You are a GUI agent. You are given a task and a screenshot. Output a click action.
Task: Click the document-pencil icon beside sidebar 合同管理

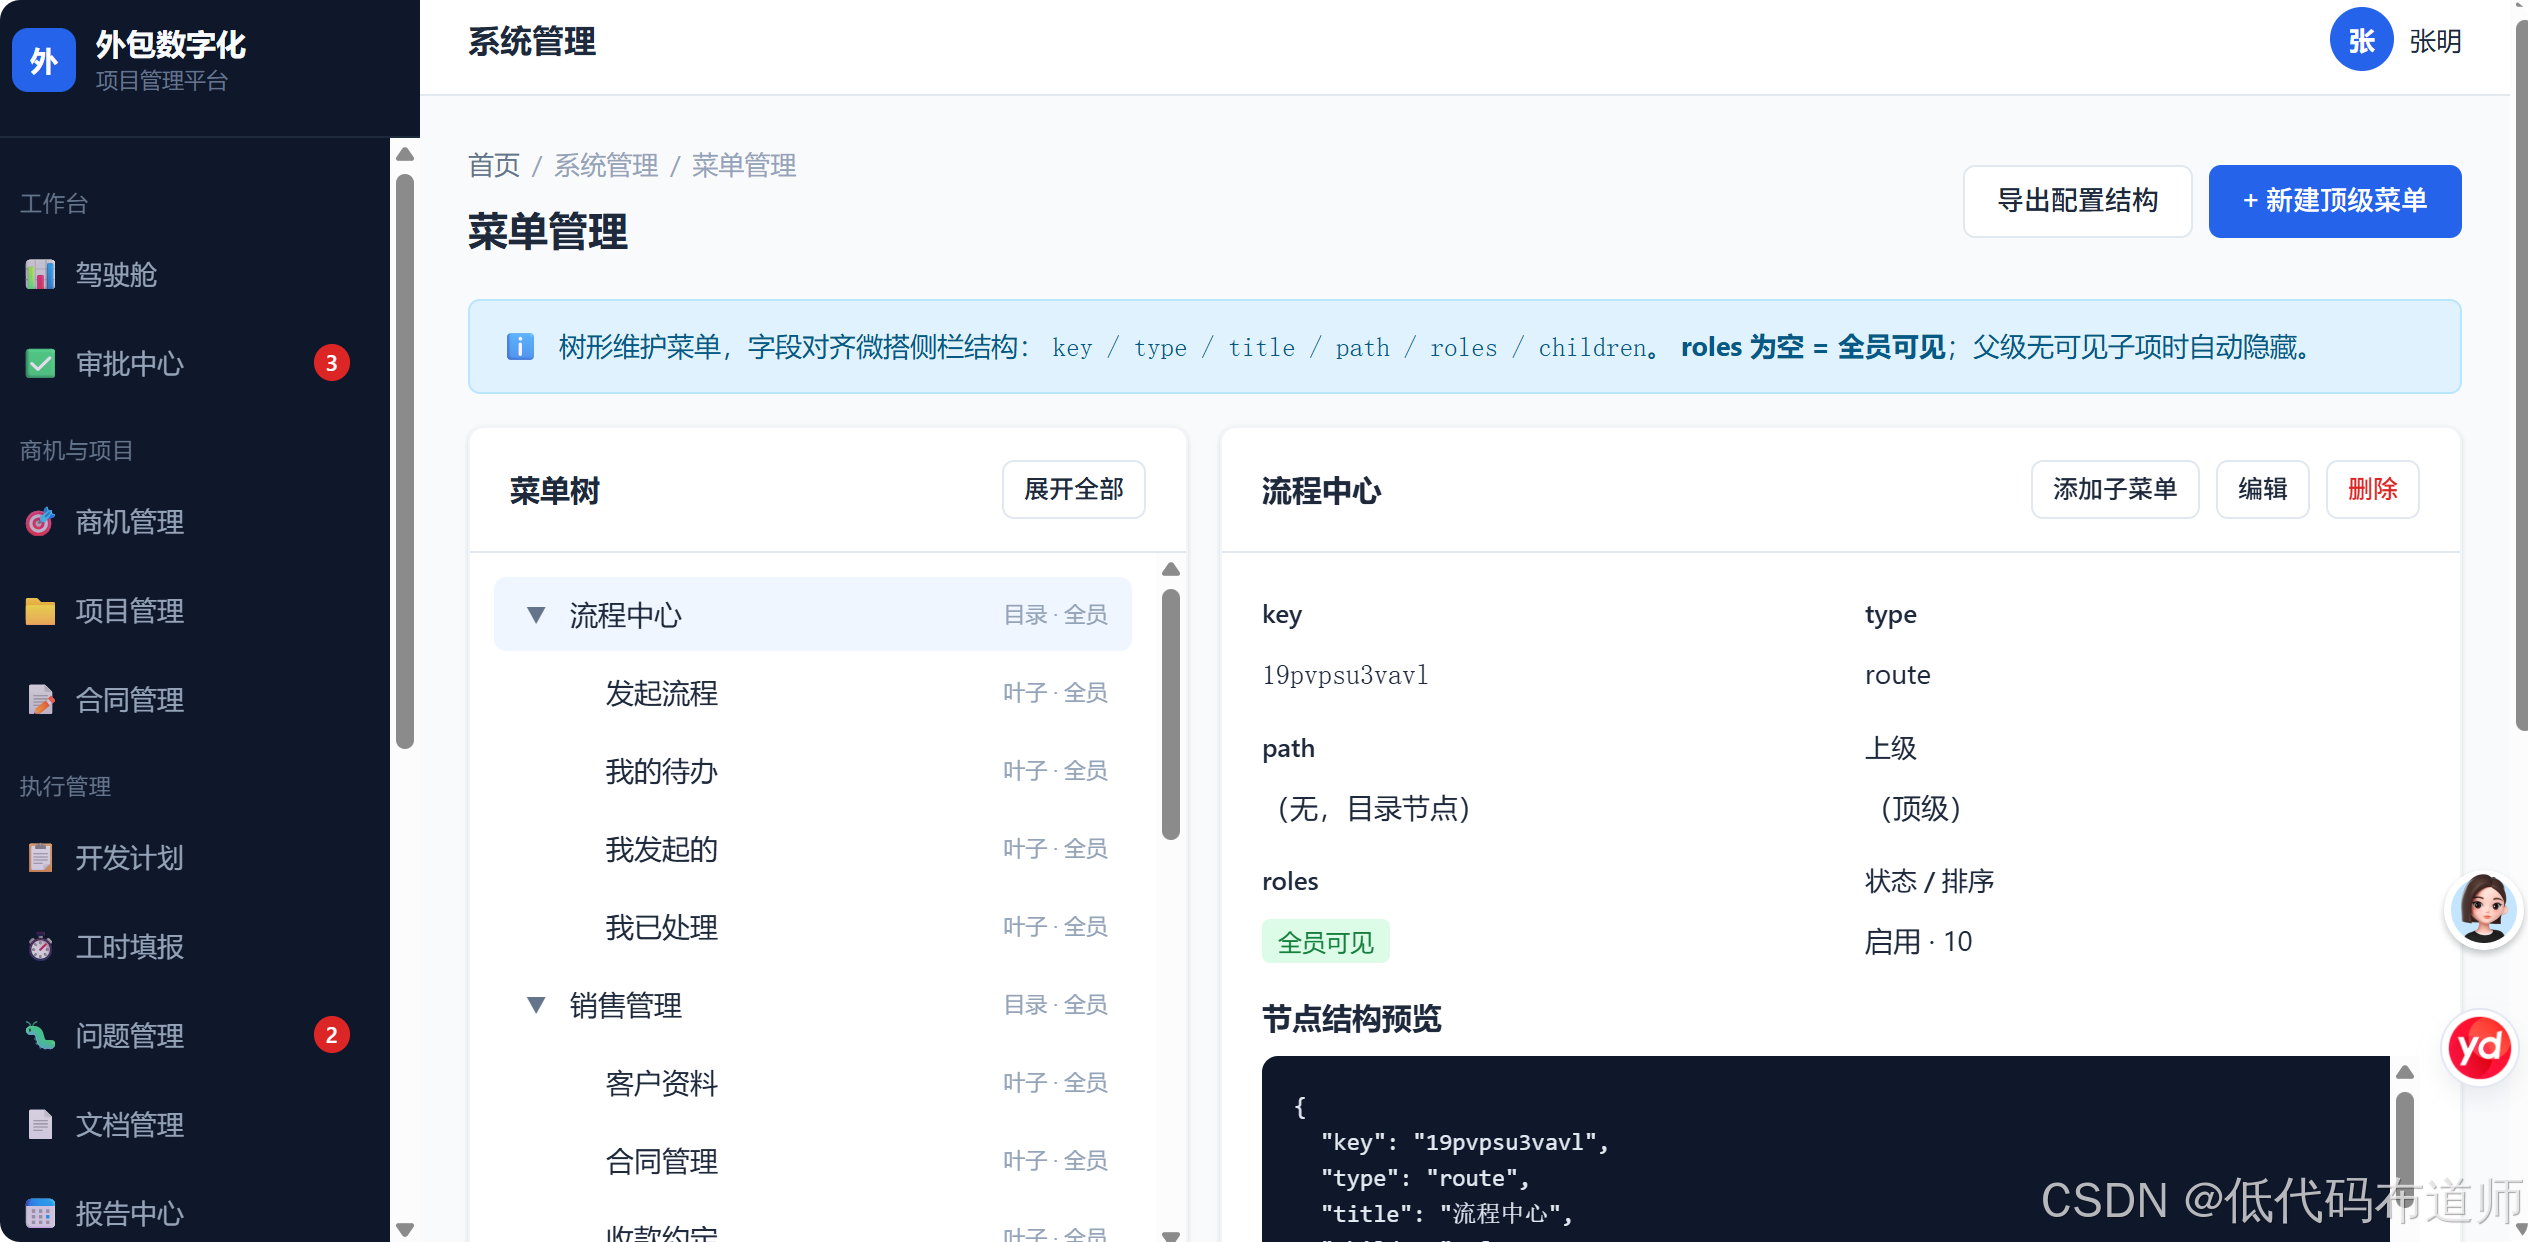tap(40, 699)
